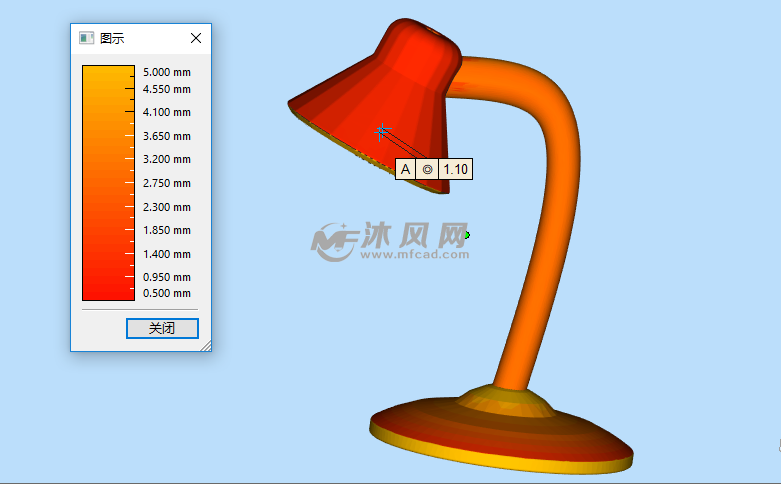Image resolution: width=781 pixels, height=484 pixels.
Task: Click the 2.750 mm scale label
Action: (166, 183)
